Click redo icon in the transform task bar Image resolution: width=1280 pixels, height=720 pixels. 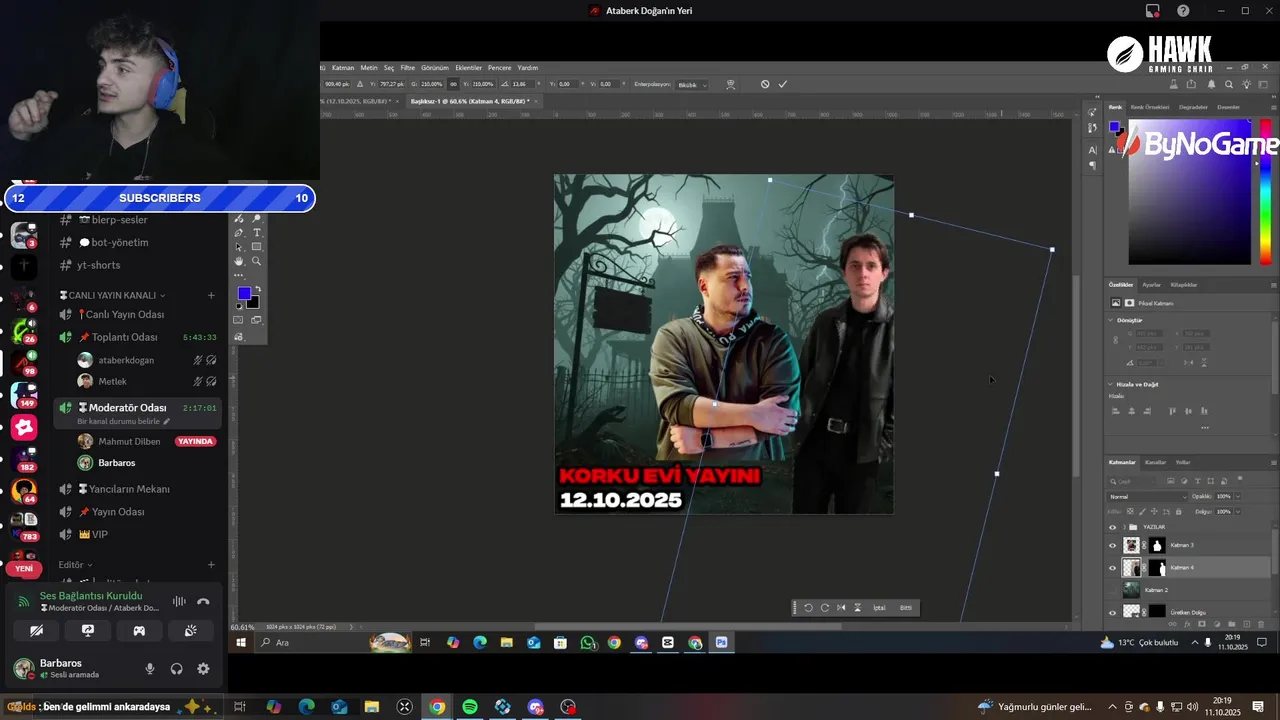point(824,608)
